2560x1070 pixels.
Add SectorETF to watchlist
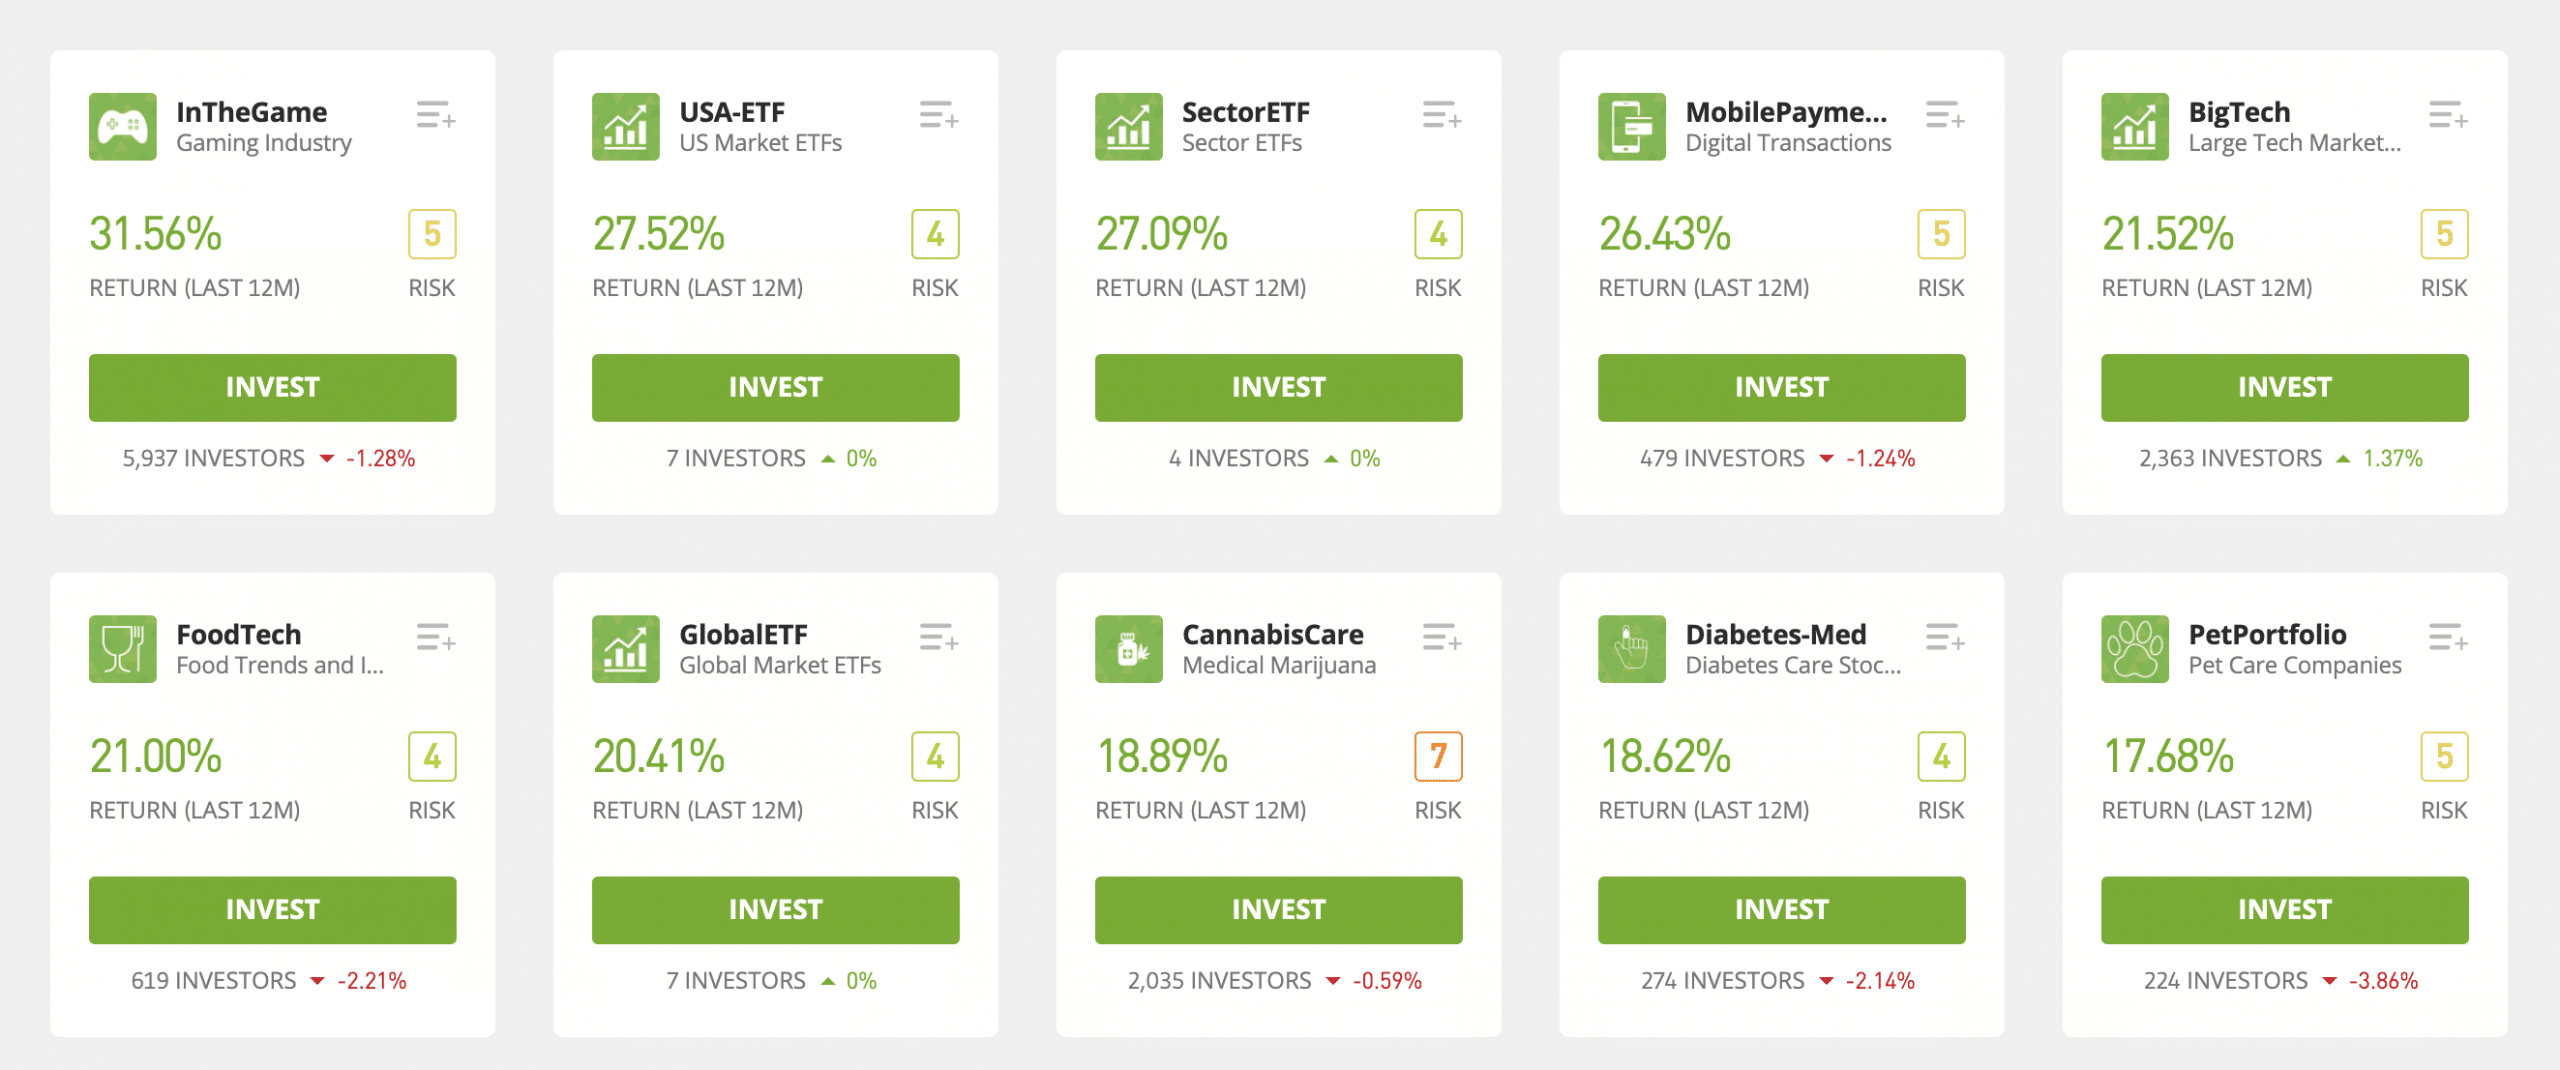tap(1442, 115)
